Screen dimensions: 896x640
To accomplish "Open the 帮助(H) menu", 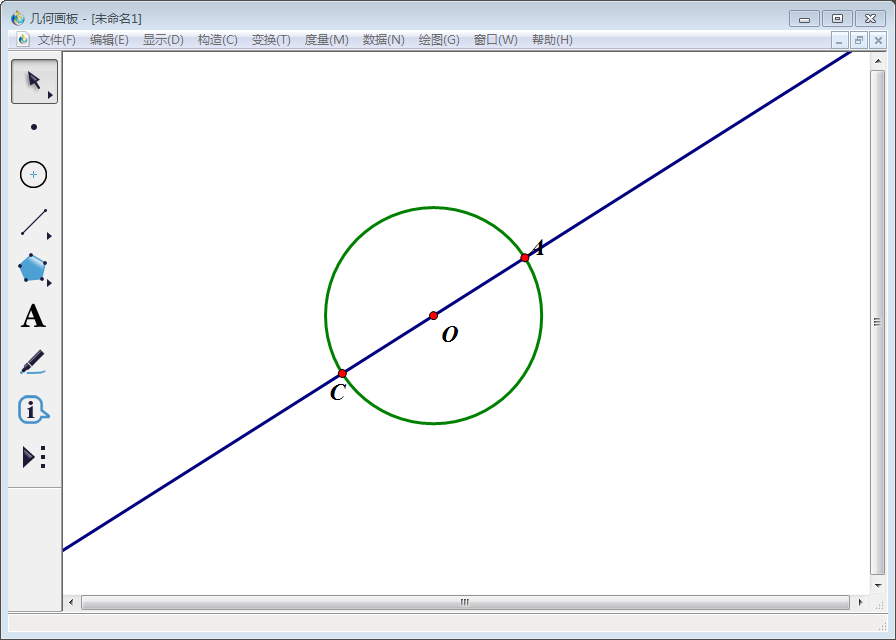I will pos(552,40).
